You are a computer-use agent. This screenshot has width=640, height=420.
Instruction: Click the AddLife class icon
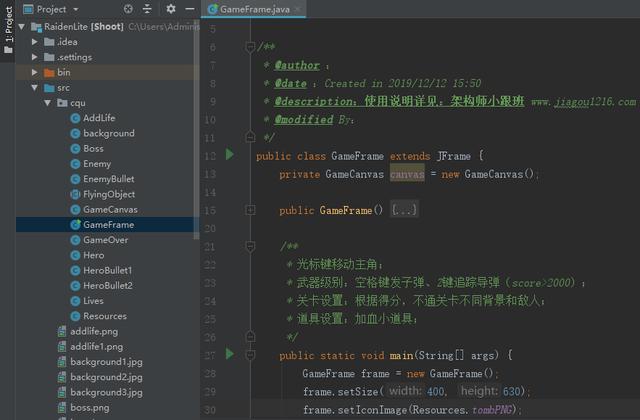tap(75, 118)
